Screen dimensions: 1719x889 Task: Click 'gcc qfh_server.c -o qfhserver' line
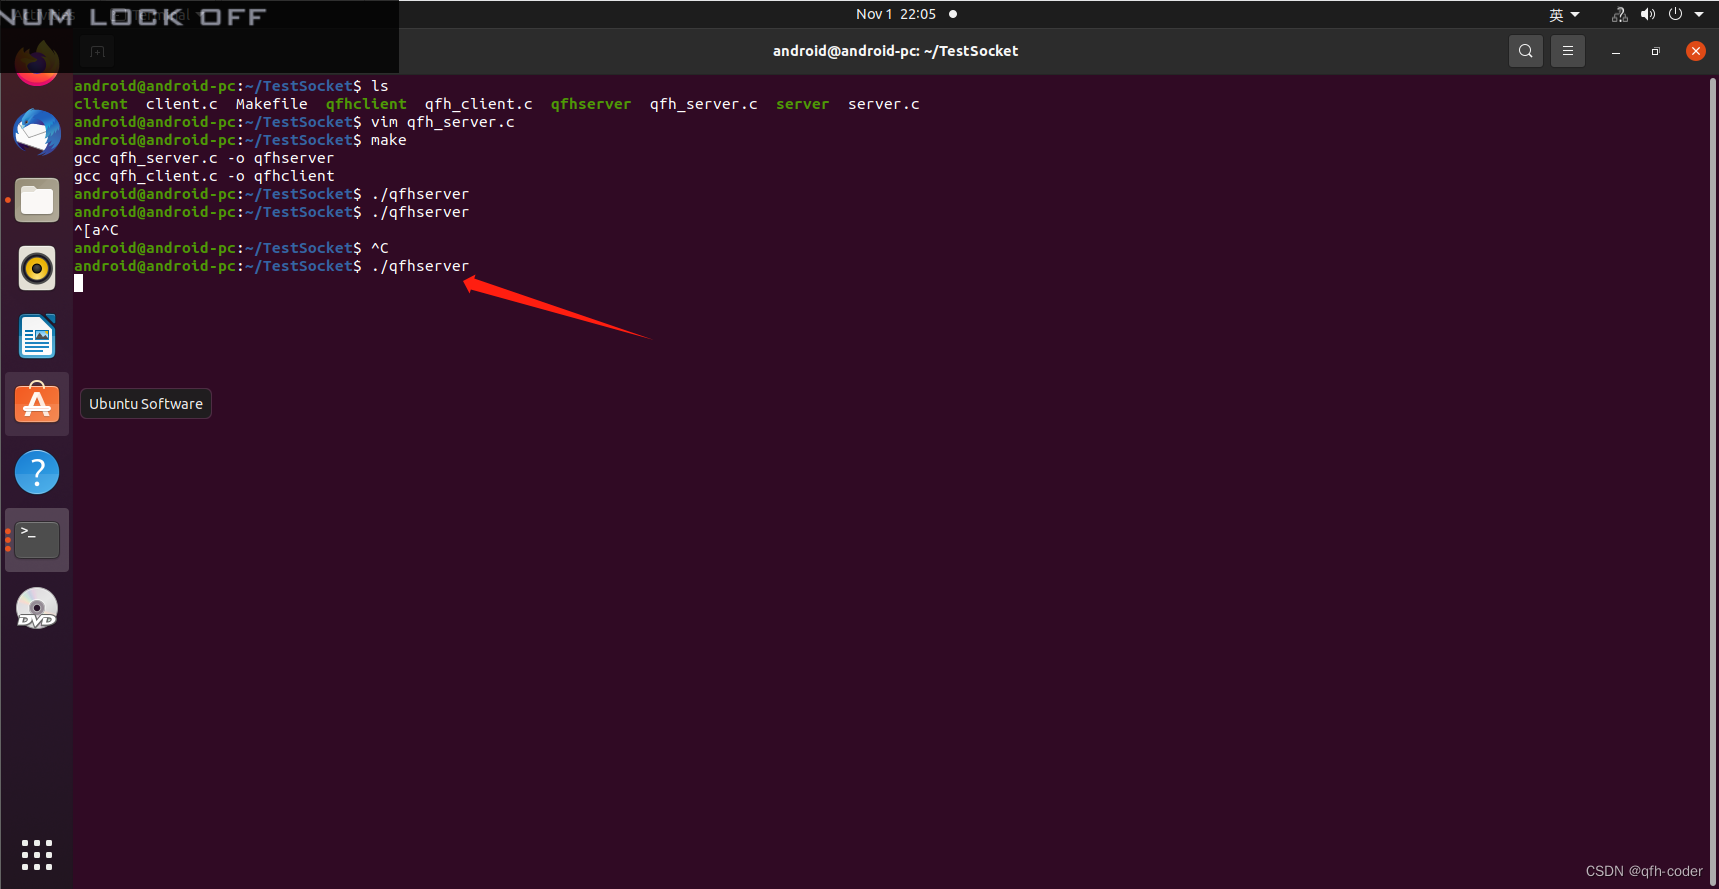[x=204, y=158]
